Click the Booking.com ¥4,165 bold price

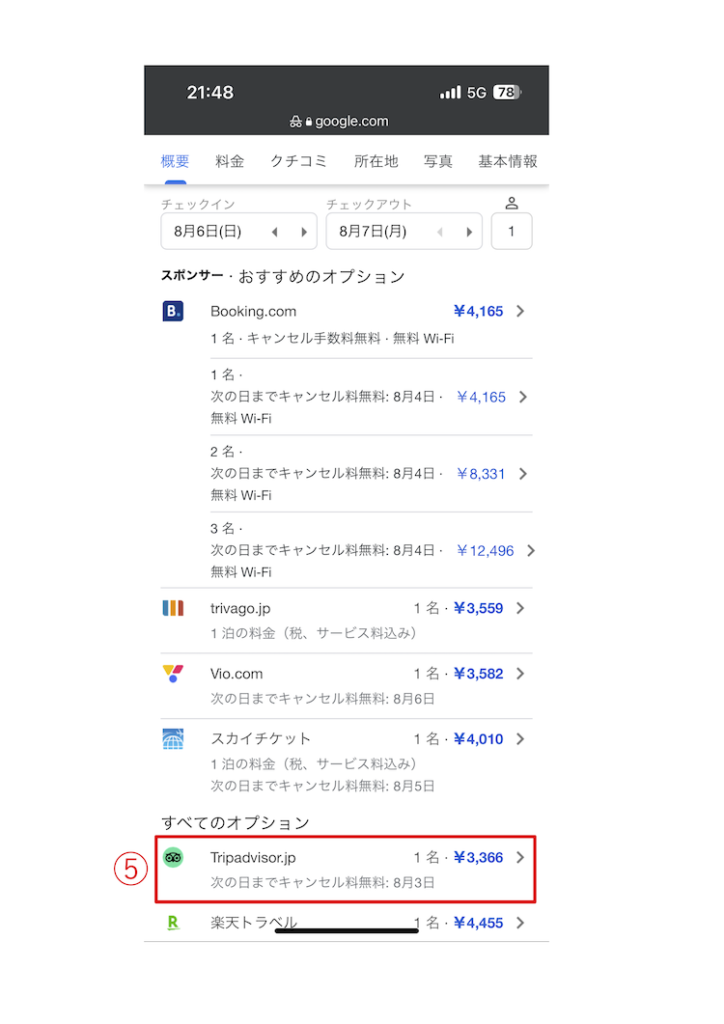479,312
